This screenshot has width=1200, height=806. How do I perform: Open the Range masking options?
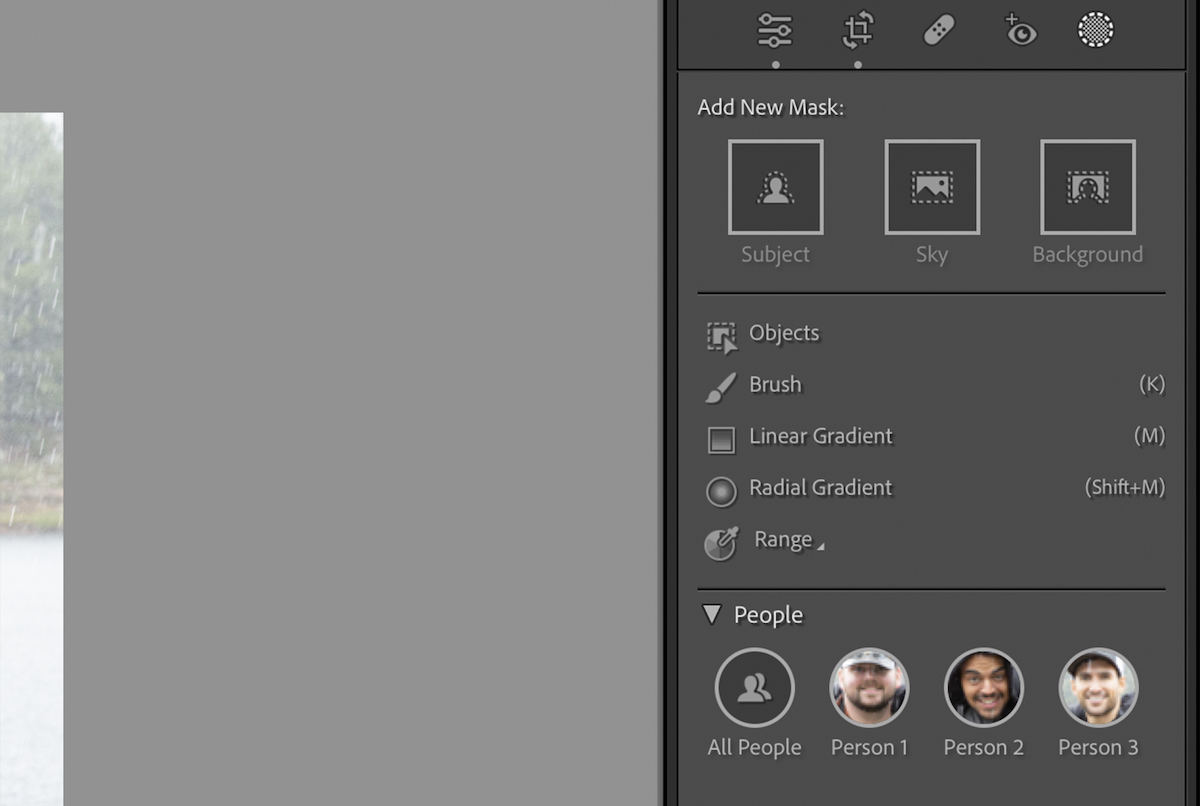(785, 540)
